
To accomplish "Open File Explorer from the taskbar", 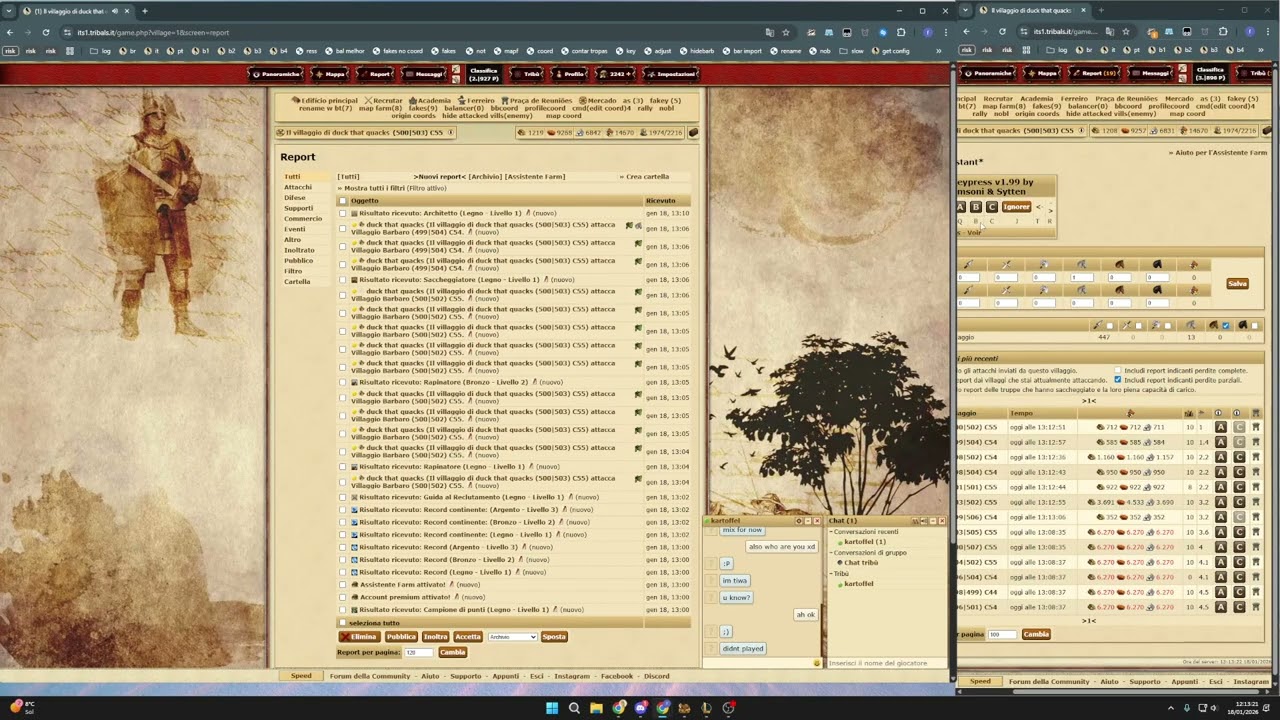I will [x=596, y=708].
